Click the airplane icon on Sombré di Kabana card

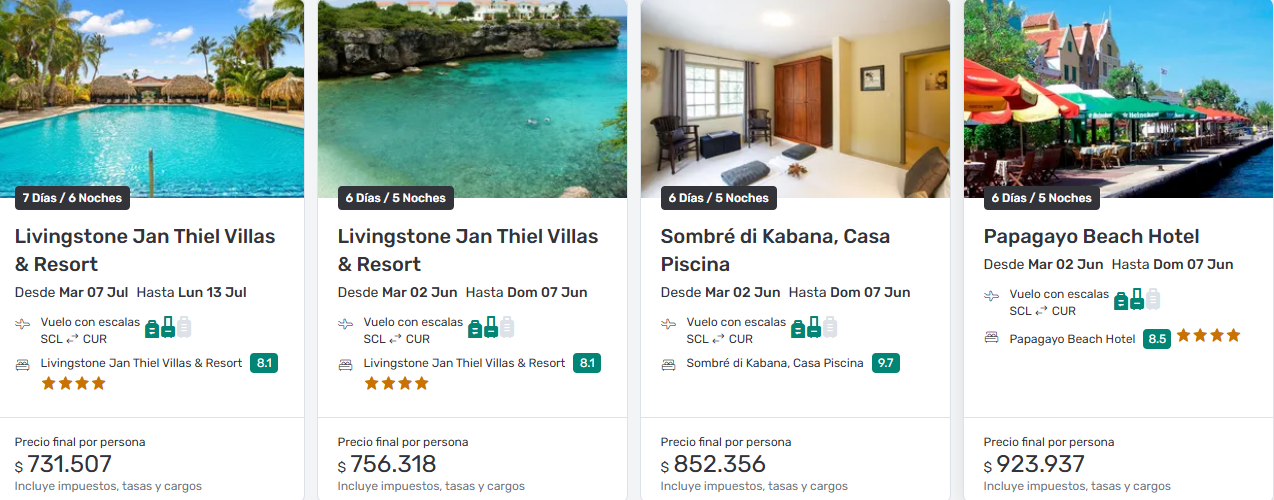(x=668, y=324)
